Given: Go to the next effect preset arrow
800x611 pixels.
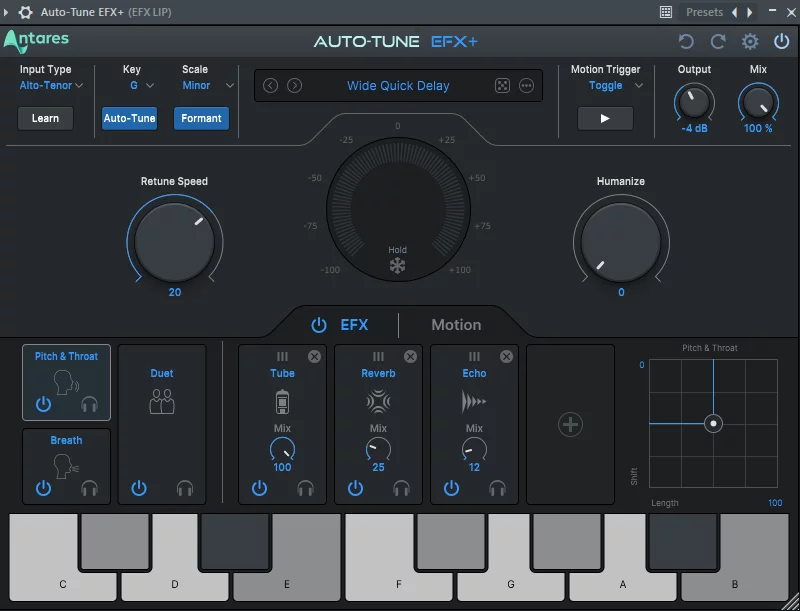Looking at the screenshot, I should pyautogui.click(x=294, y=86).
